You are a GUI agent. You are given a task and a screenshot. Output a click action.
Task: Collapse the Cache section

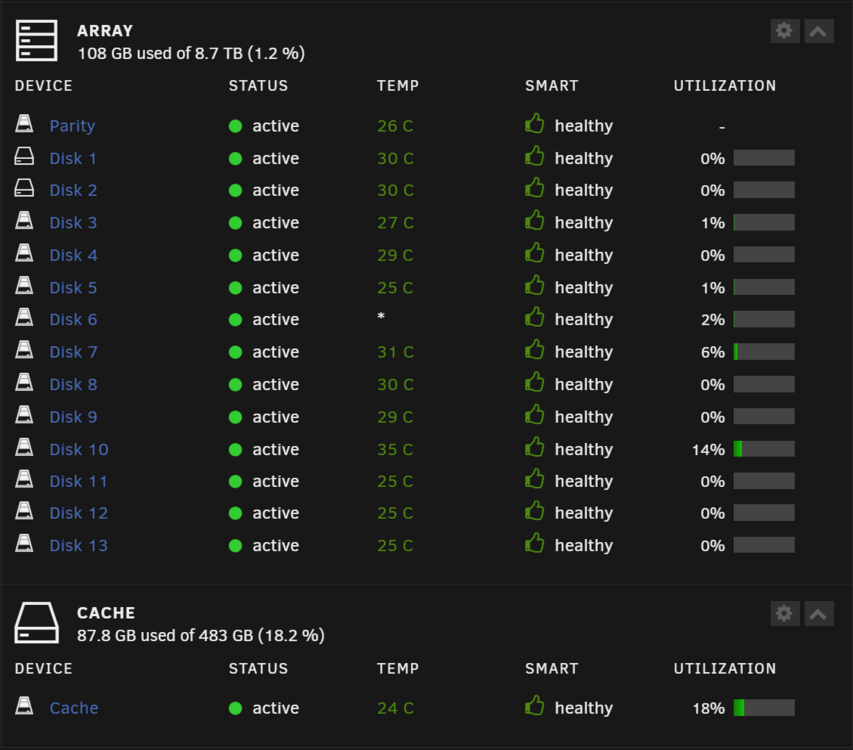818,613
